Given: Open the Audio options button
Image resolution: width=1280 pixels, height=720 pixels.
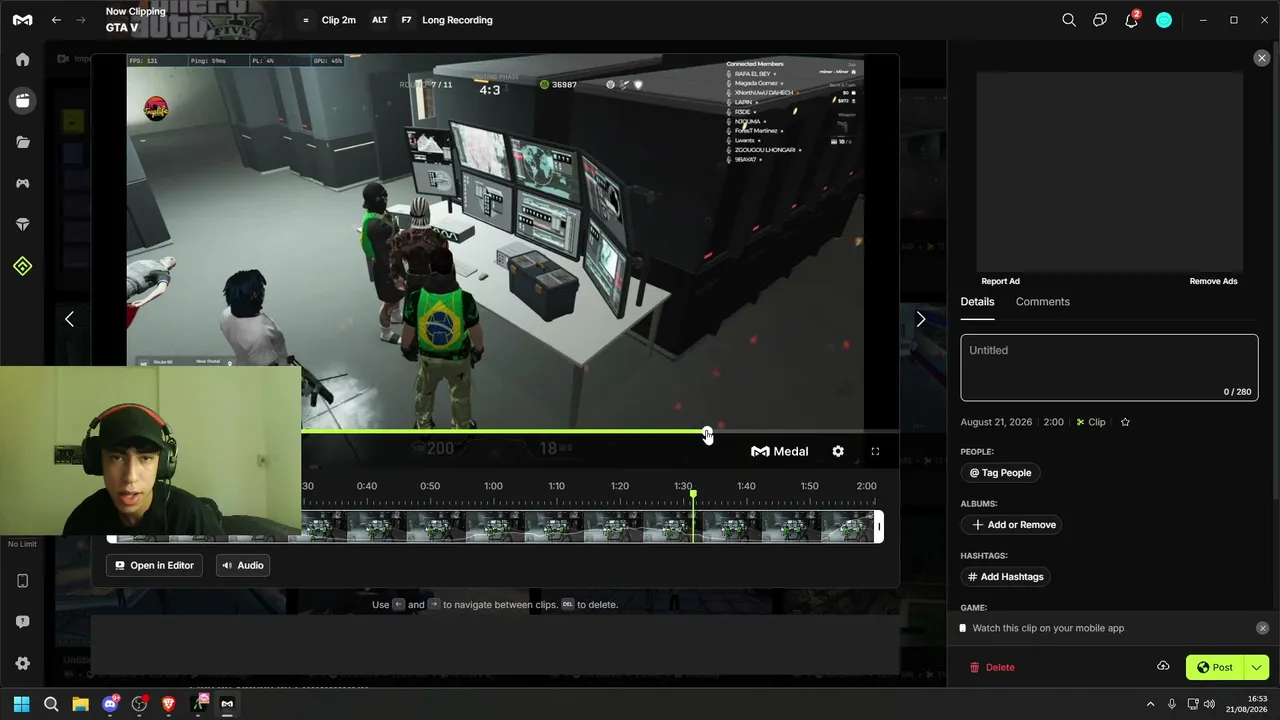Looking at the screenshot, I should pyautogui.click(x=243, y=566).
